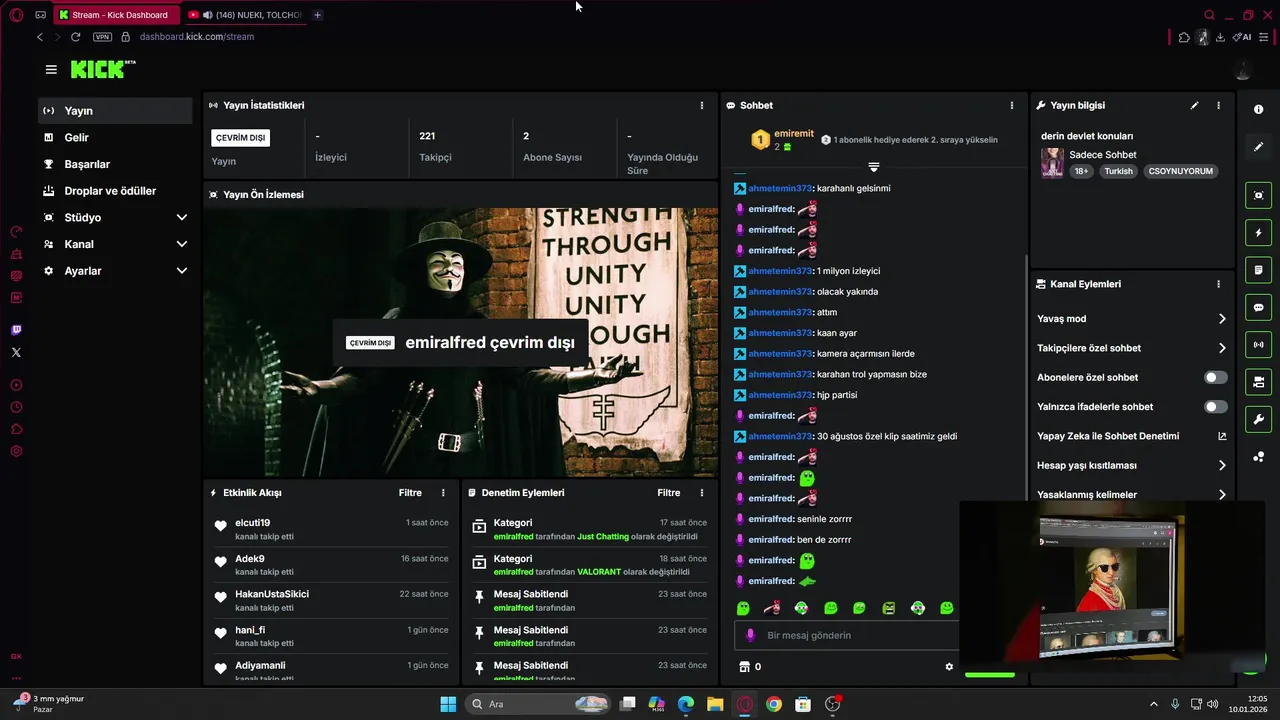Open Etkinlik Akışı panel three-dot menu
The width and height of the screenshot is (1280, 720).
pos(443,493)
